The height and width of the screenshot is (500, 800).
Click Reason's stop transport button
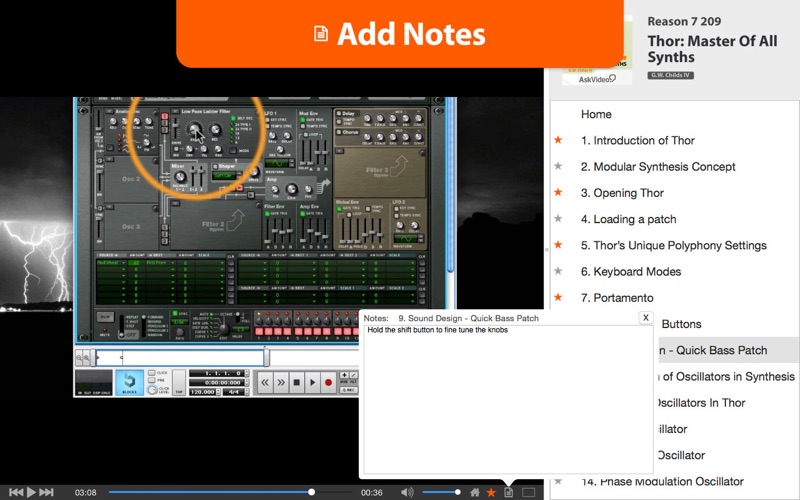click(x=296, y=383)
